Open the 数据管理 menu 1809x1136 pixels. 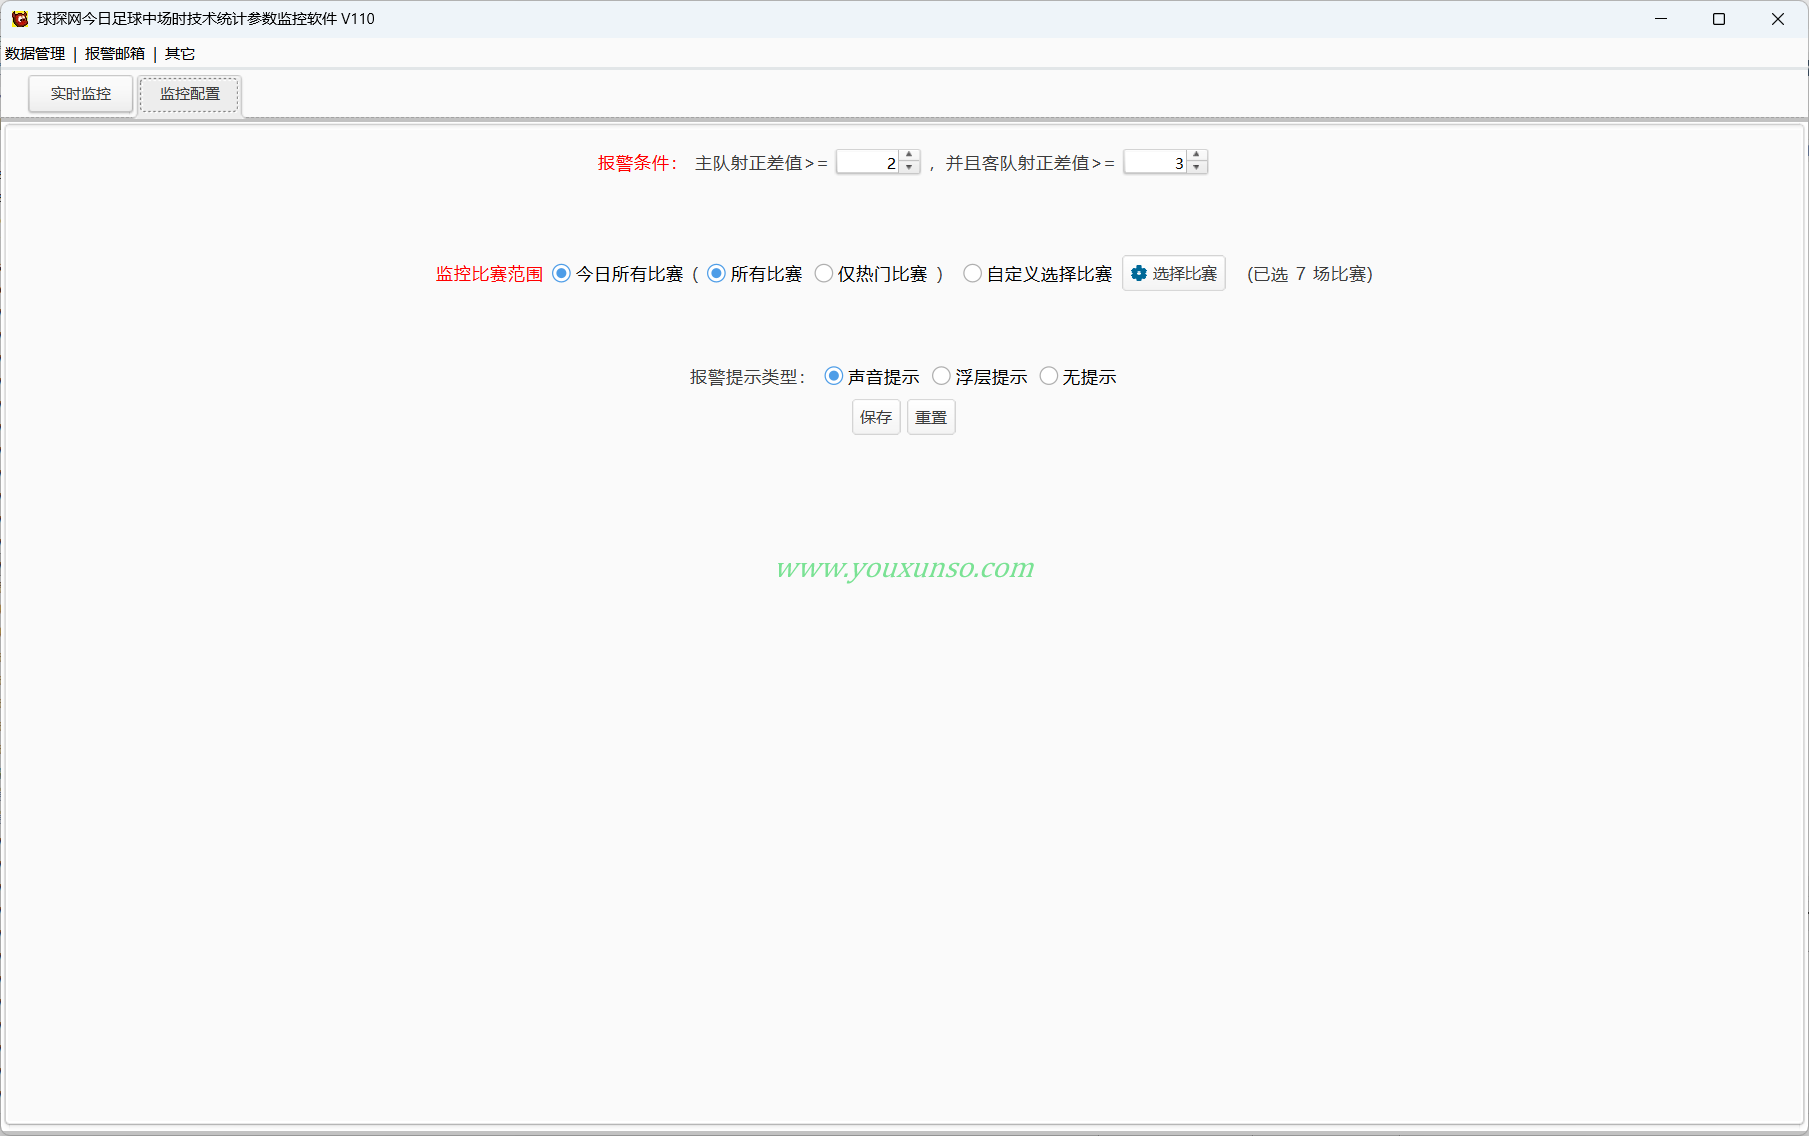(x=35, y=54)
